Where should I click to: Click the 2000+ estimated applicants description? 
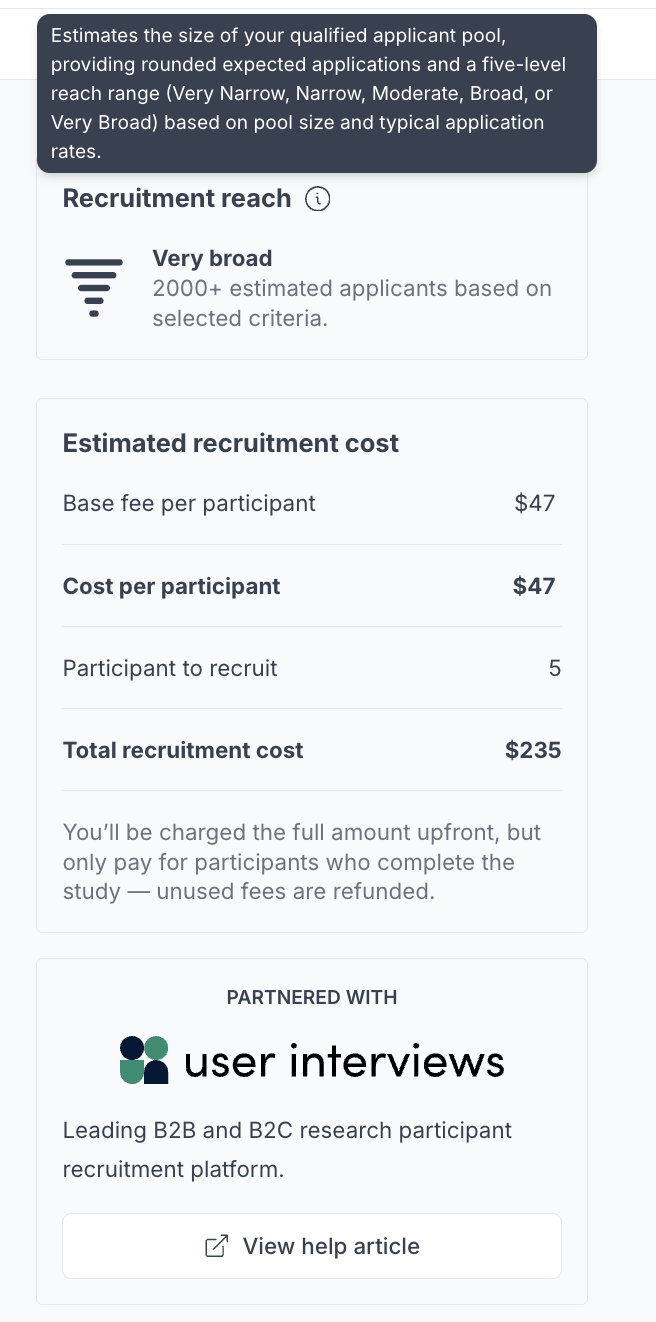pyautogui.click(x=351, y=304)
